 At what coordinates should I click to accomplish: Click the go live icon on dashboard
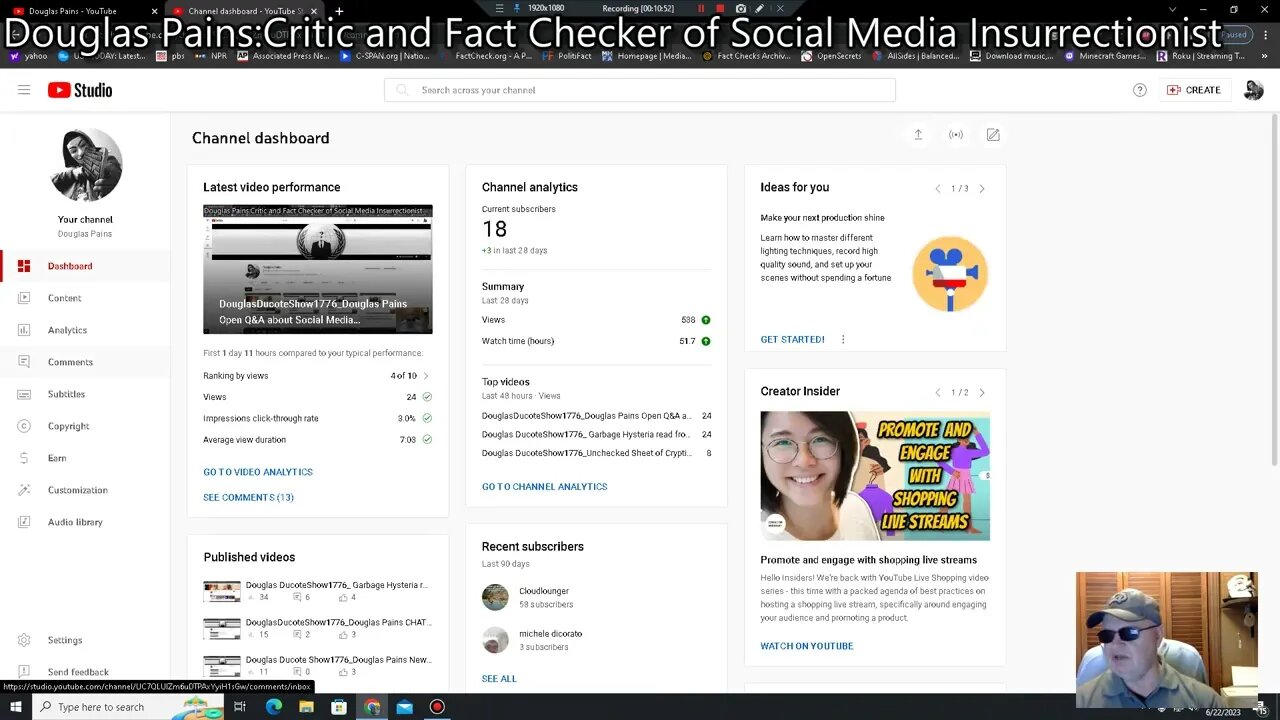[x=956, y=135]
